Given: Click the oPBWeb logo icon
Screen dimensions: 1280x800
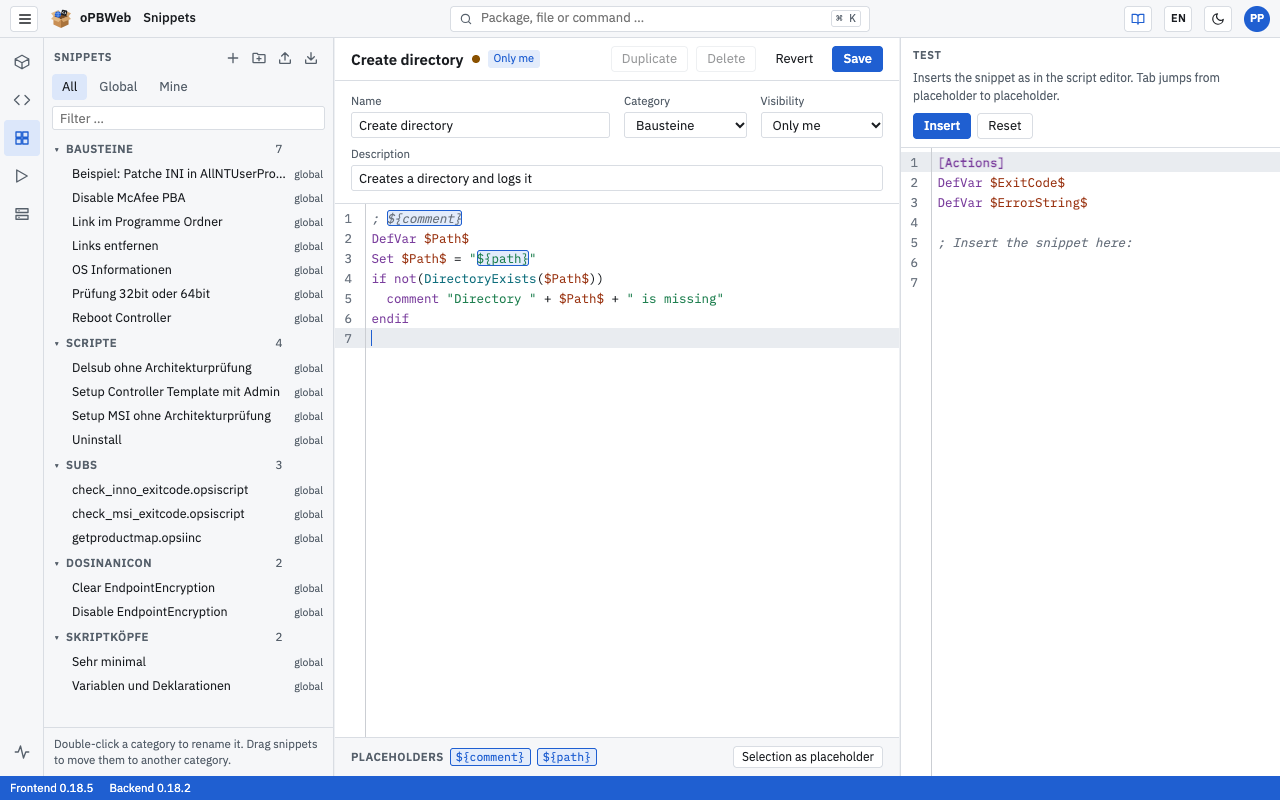Looking at the screenshot, I should 61,18.
